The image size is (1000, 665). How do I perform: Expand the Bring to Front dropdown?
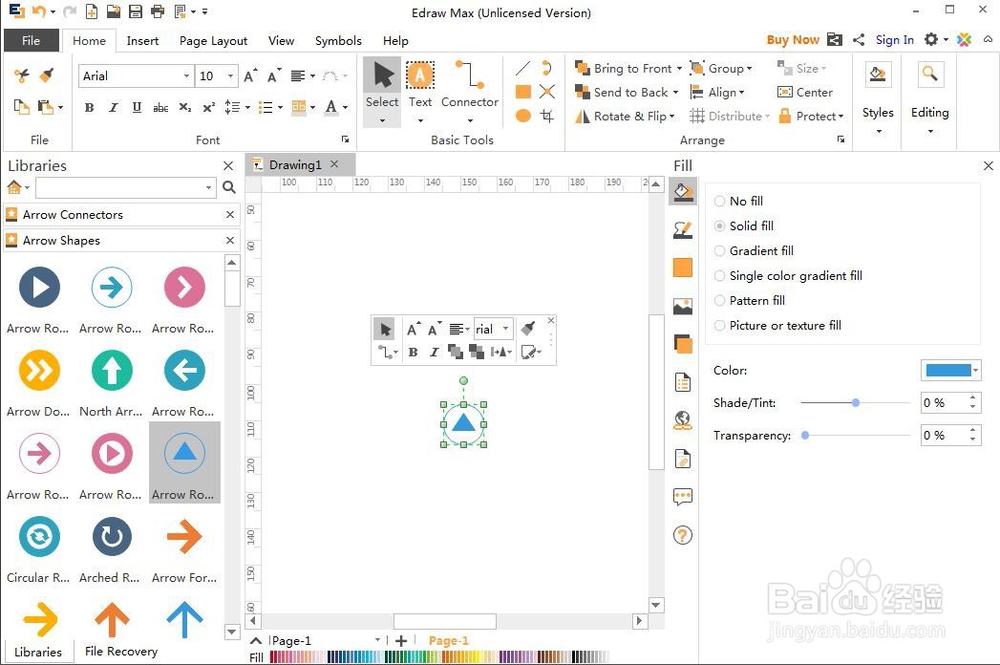(x=679, y=68)
